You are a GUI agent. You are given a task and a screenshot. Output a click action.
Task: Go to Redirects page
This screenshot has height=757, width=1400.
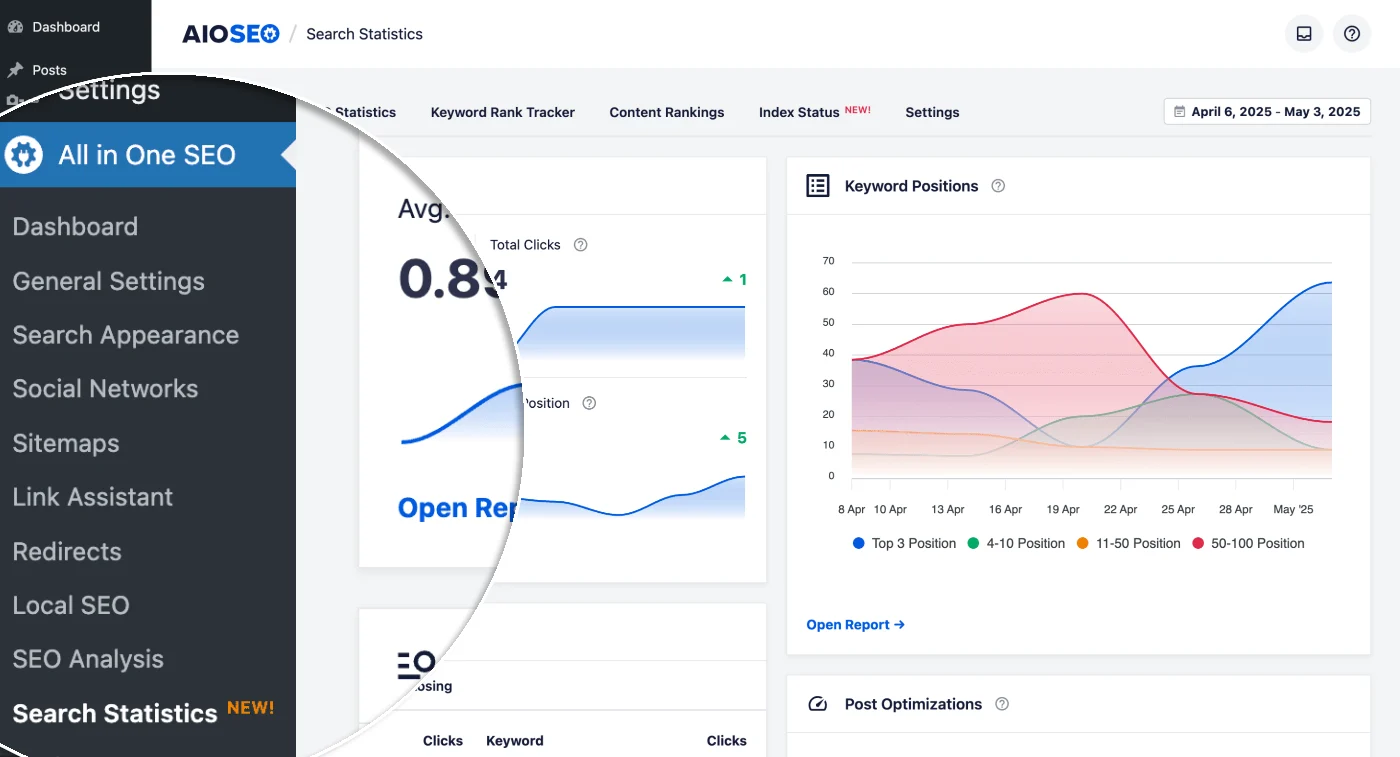(67, 551)
